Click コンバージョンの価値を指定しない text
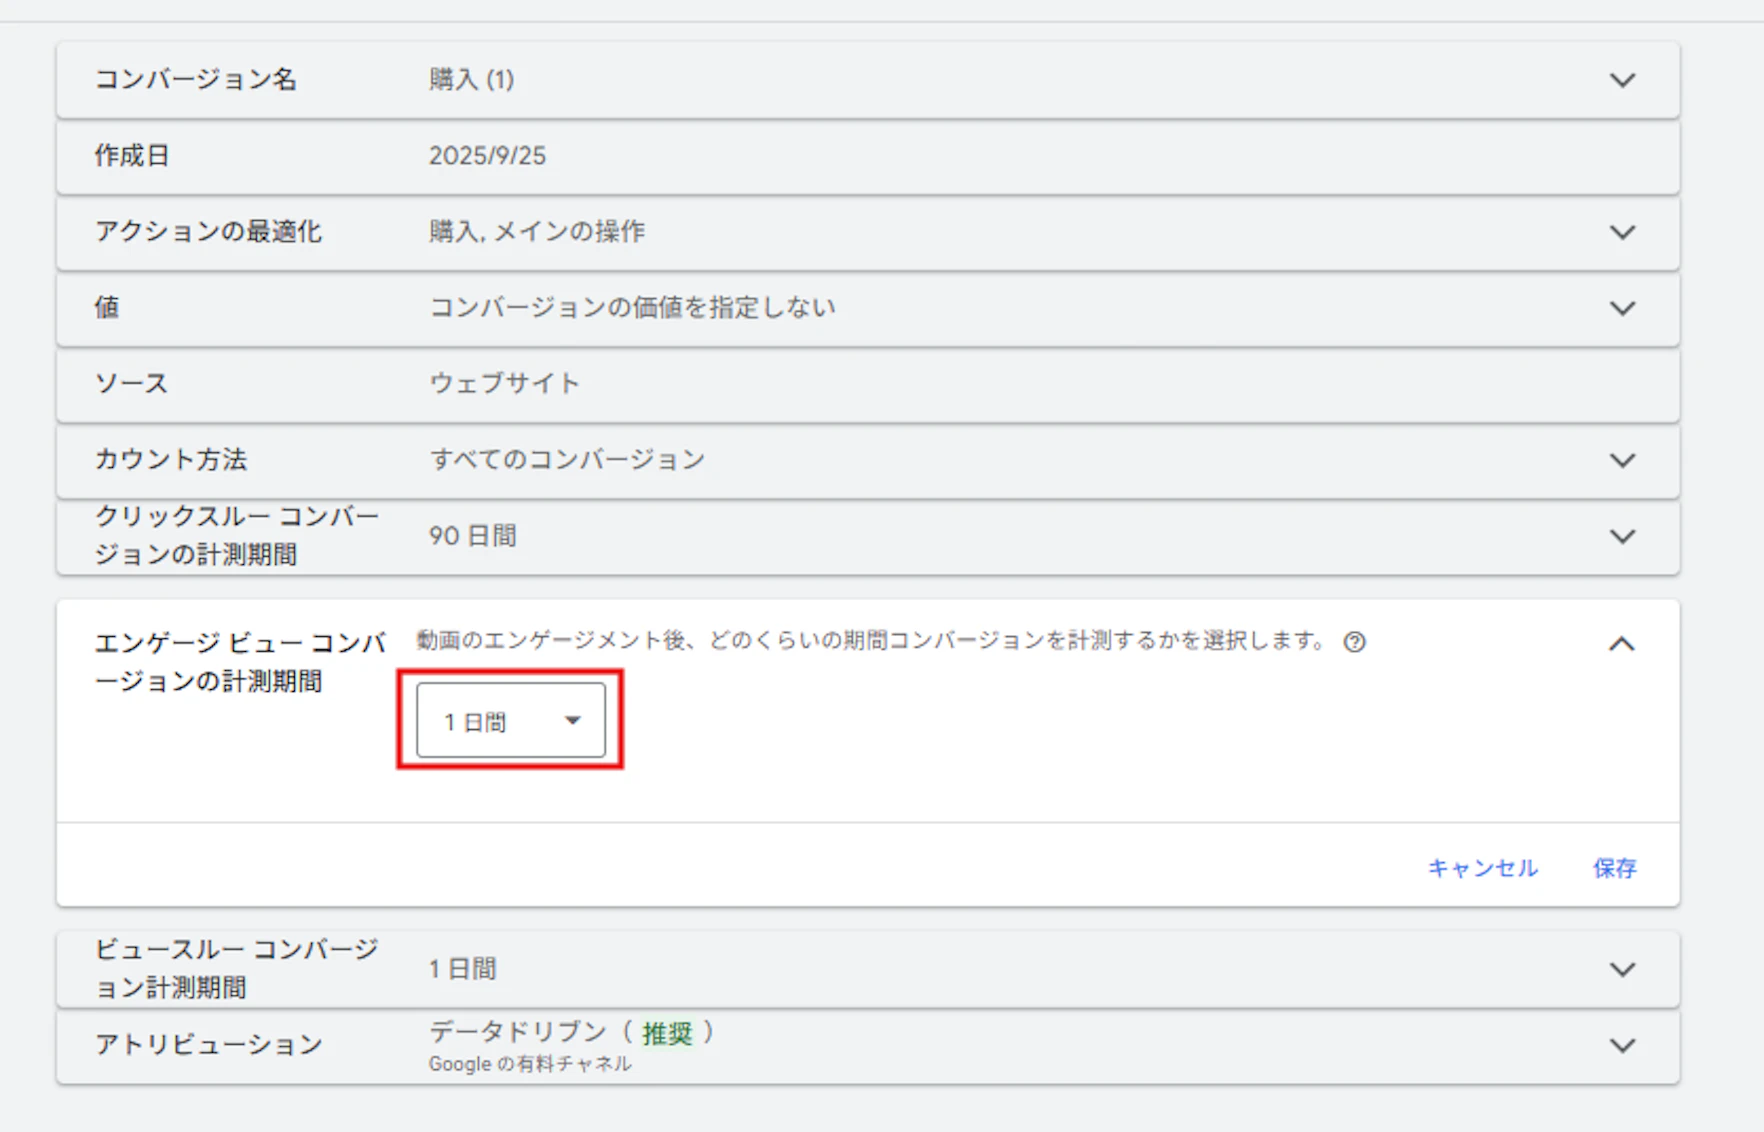The width and height of the screenshot is (1764, 1132). point(632,308)
